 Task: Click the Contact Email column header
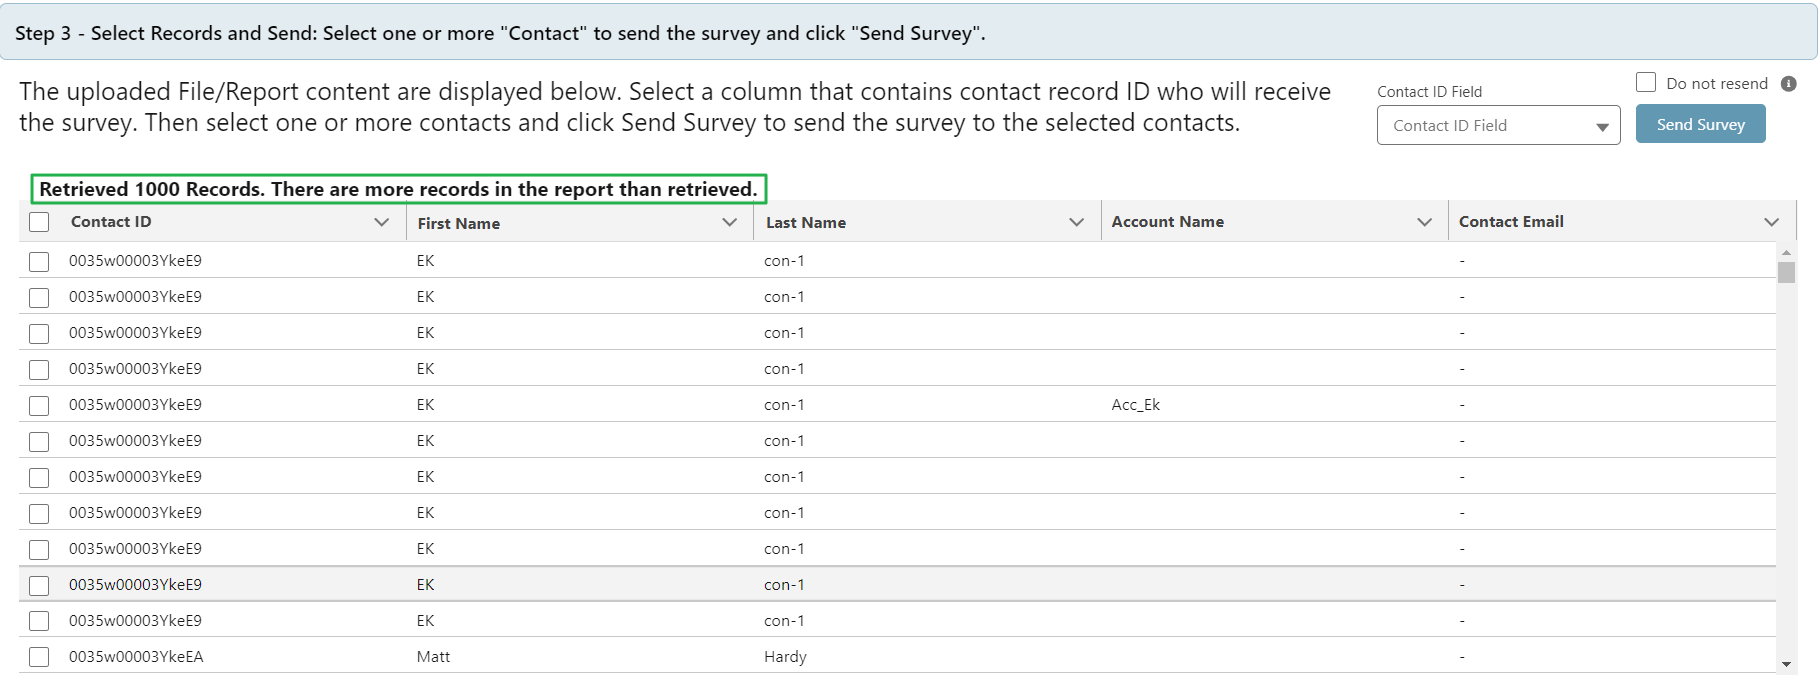coord(1511,221)
